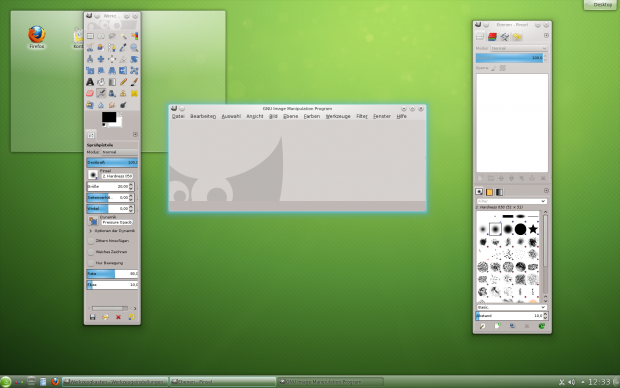Select the star-shaped brush thumbnail

point(533,229)
